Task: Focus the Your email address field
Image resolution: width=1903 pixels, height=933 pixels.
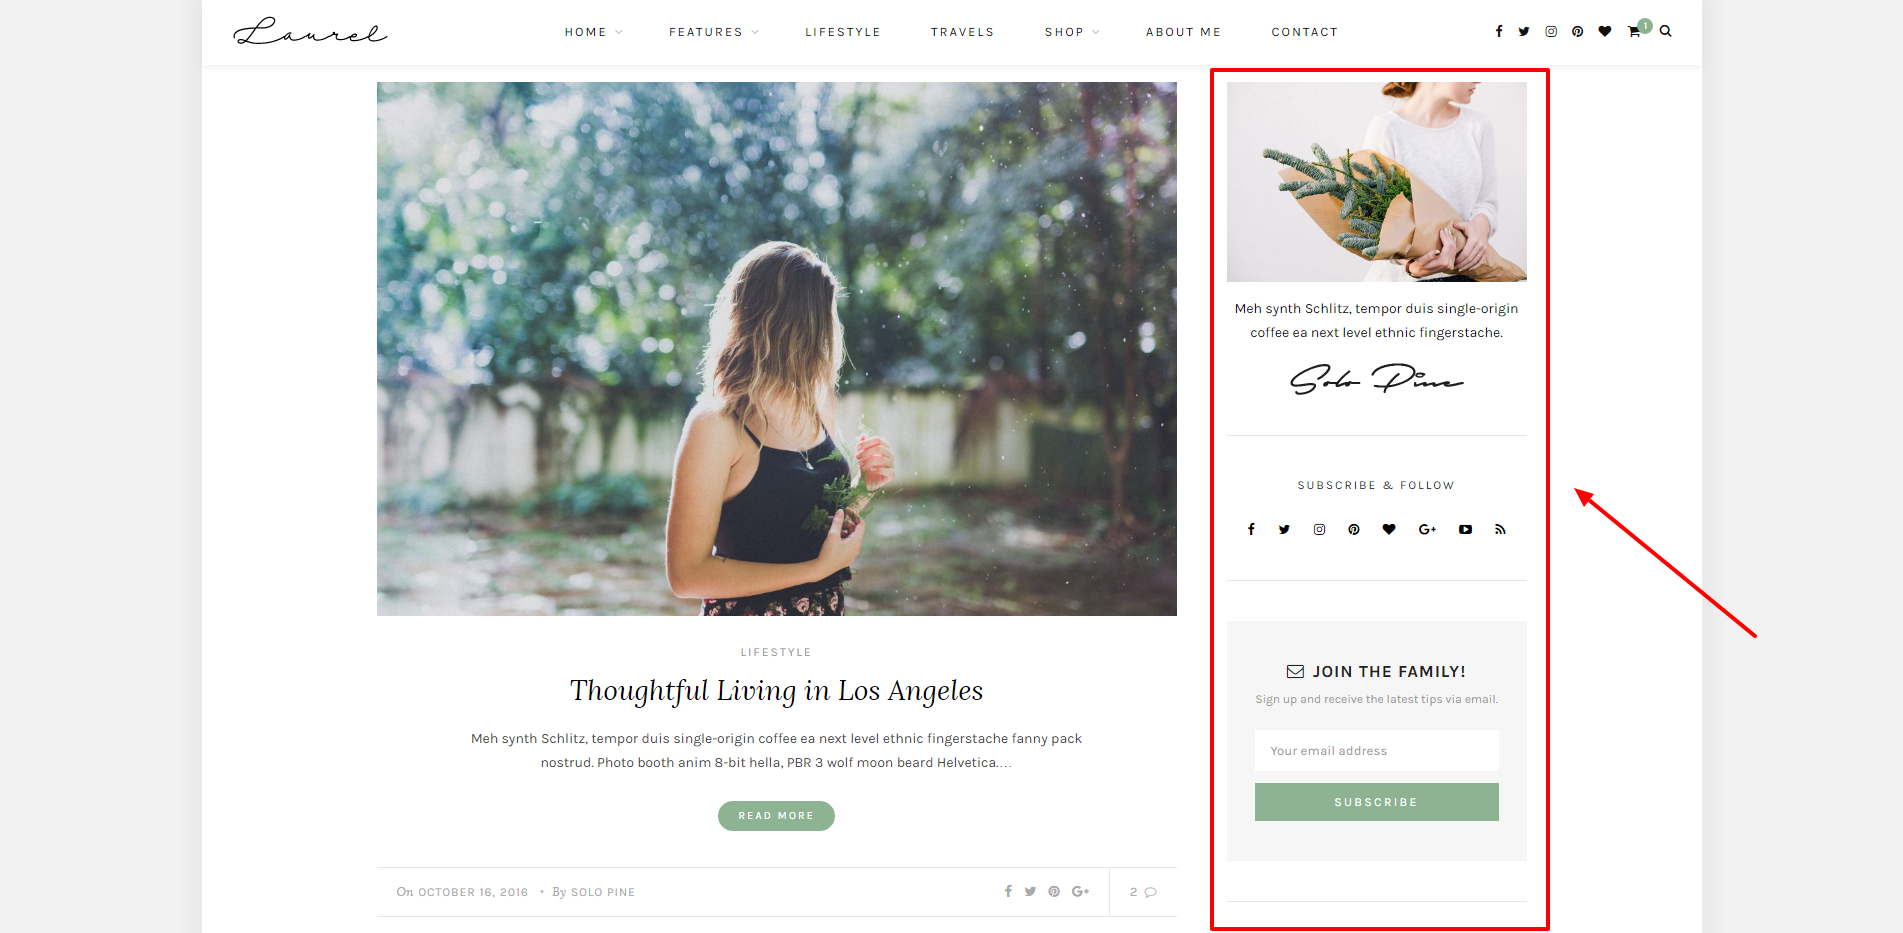Action: [1376, 751]
